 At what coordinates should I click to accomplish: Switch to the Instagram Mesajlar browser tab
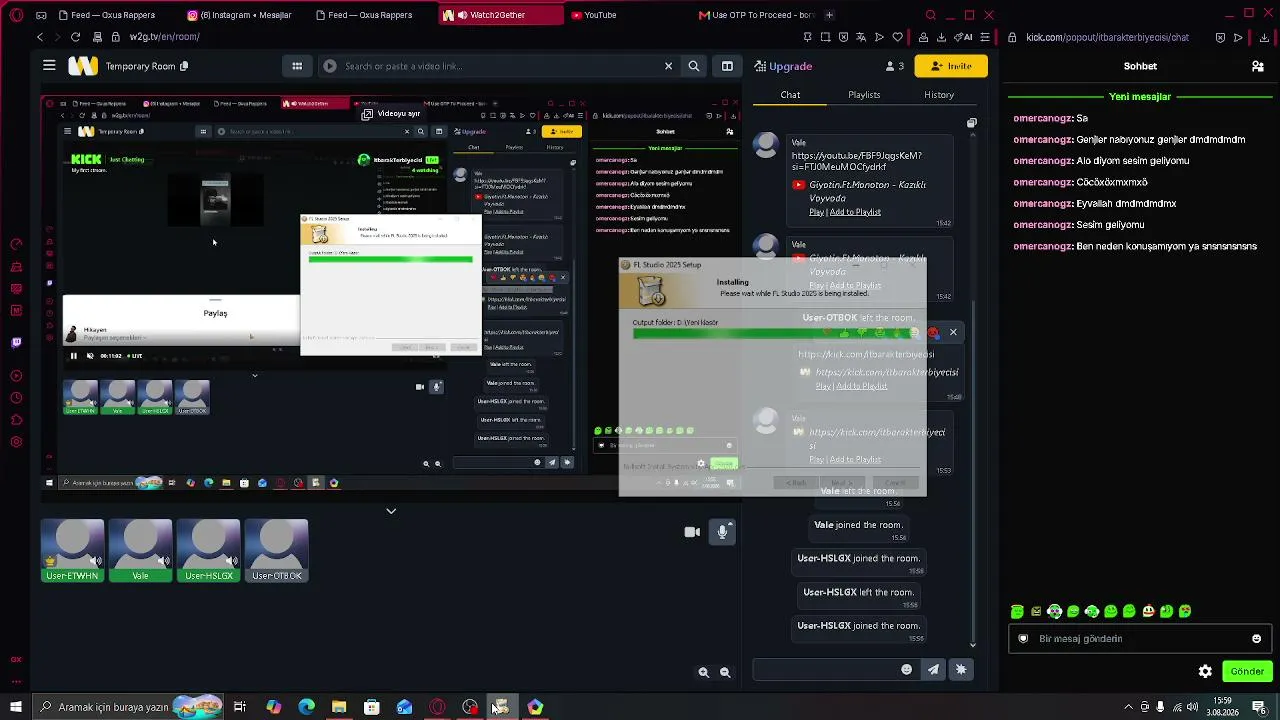(x=240, y=15)
